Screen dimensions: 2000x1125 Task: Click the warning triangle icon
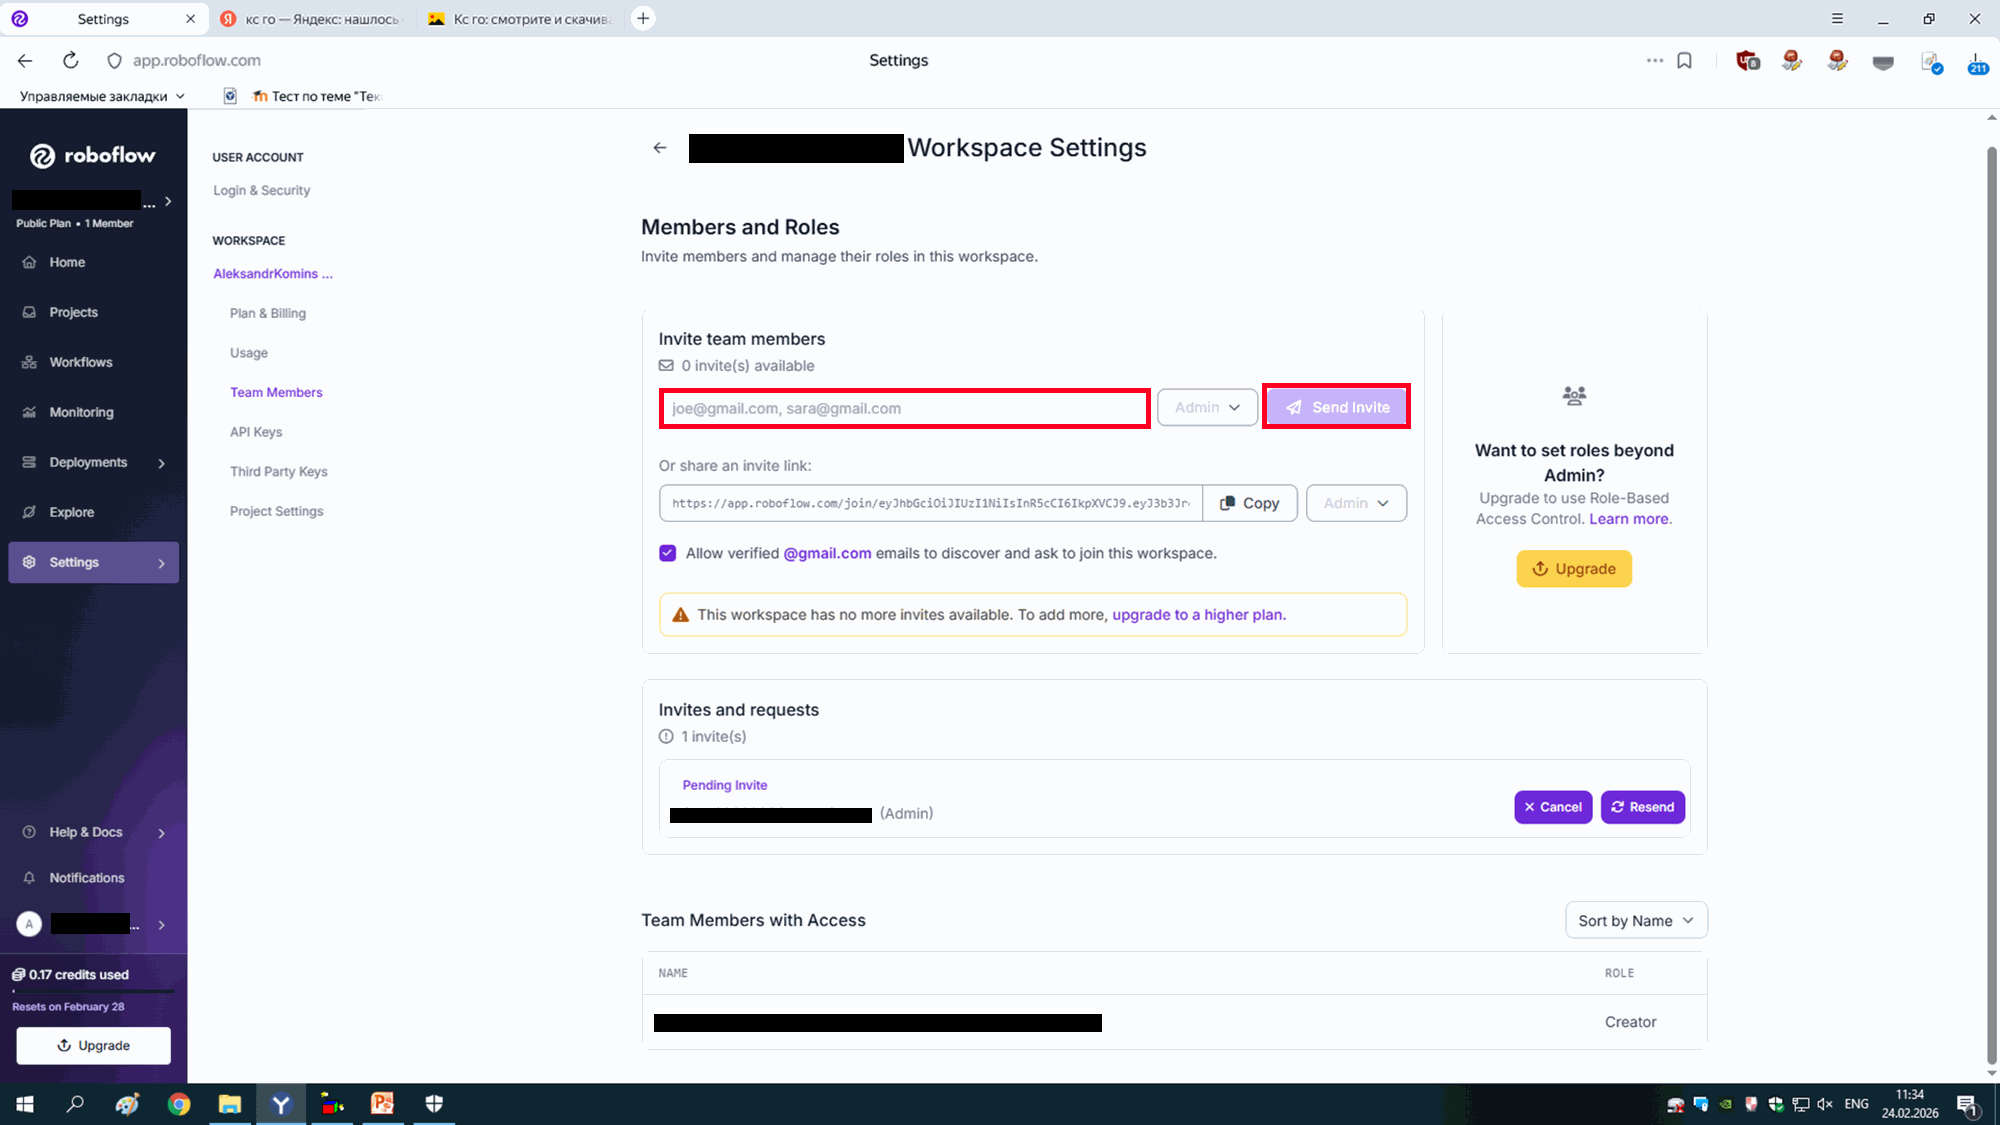click(680, 615)
